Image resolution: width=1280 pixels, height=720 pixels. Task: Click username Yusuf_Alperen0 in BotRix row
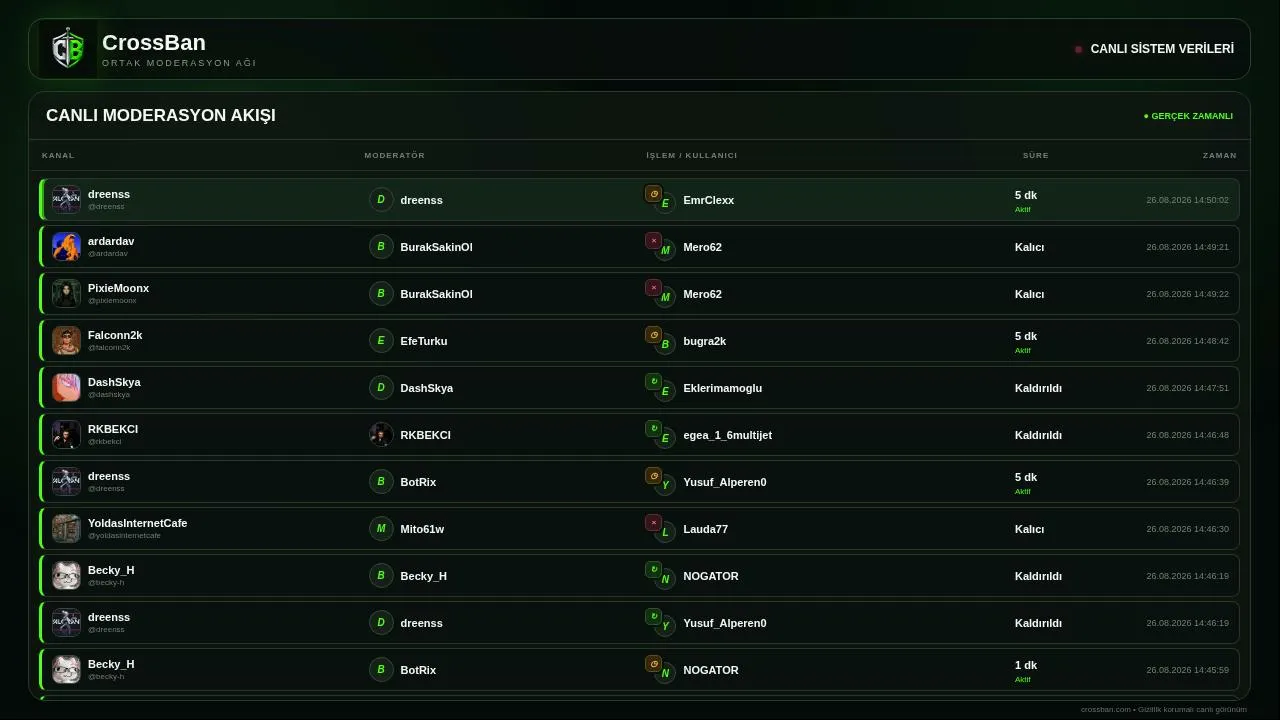(725, 482)
